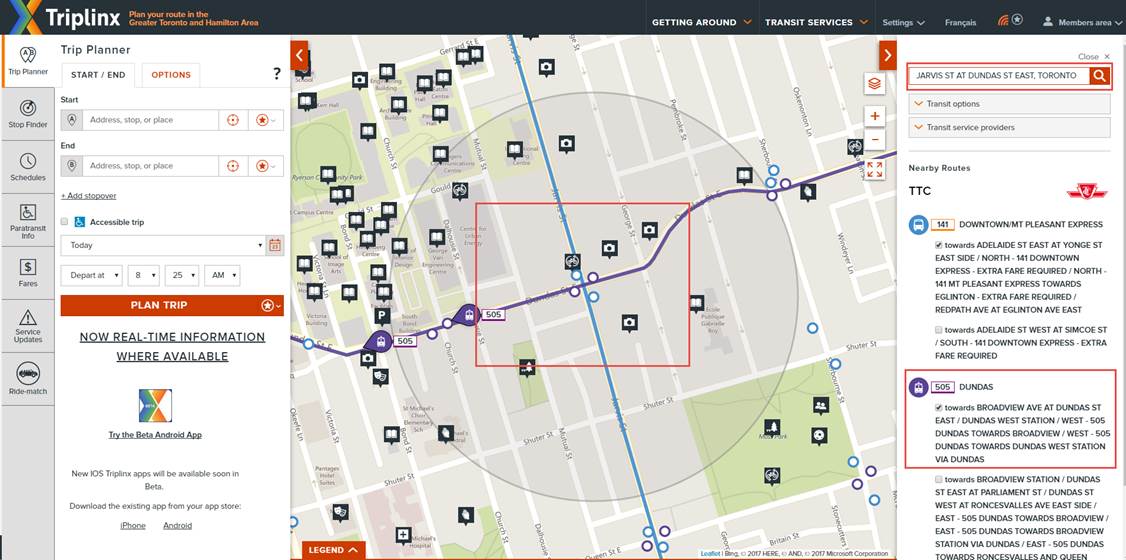Click the 505 streetcar marker near Church St
Screen dimensions: 1126x560
[x=468, y=314]
